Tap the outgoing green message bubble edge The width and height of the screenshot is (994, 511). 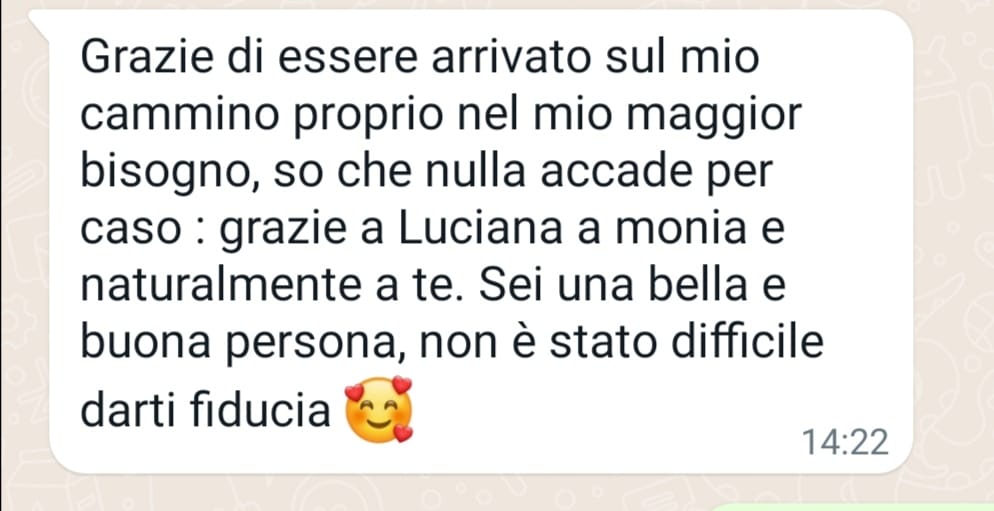(x=849, y=508)
